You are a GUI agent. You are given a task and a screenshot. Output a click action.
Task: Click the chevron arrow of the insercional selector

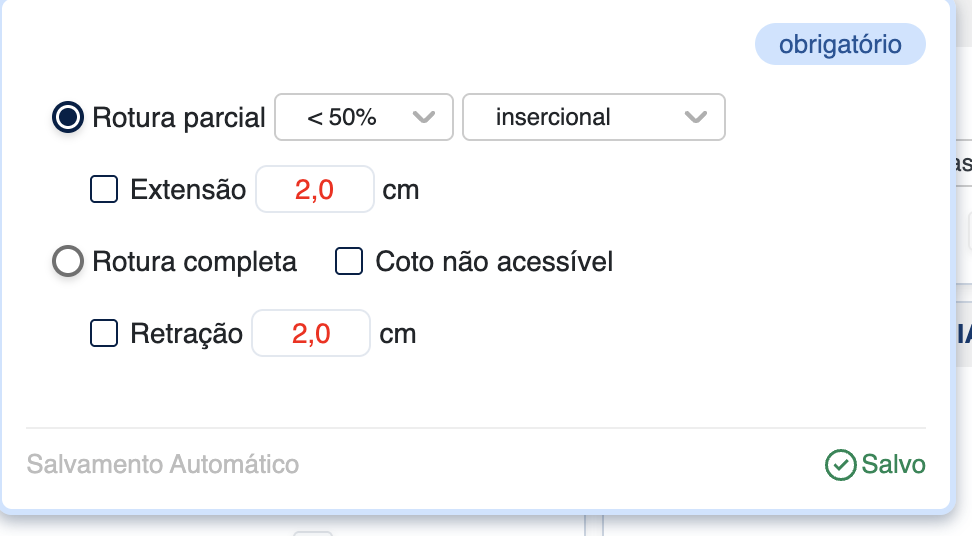pos(696,117)
